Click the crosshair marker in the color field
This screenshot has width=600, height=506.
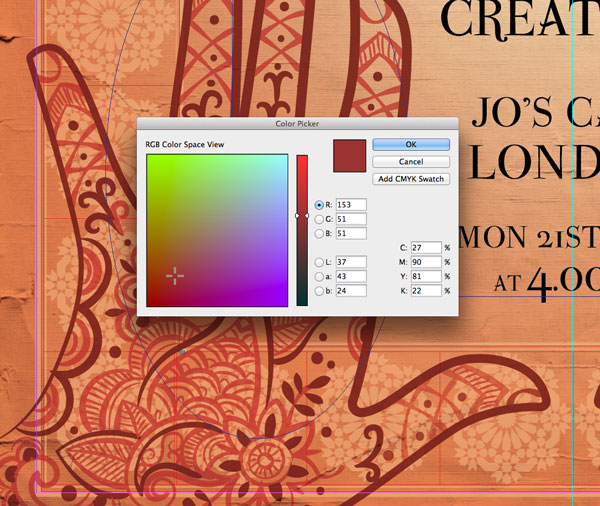coord(175,276)
